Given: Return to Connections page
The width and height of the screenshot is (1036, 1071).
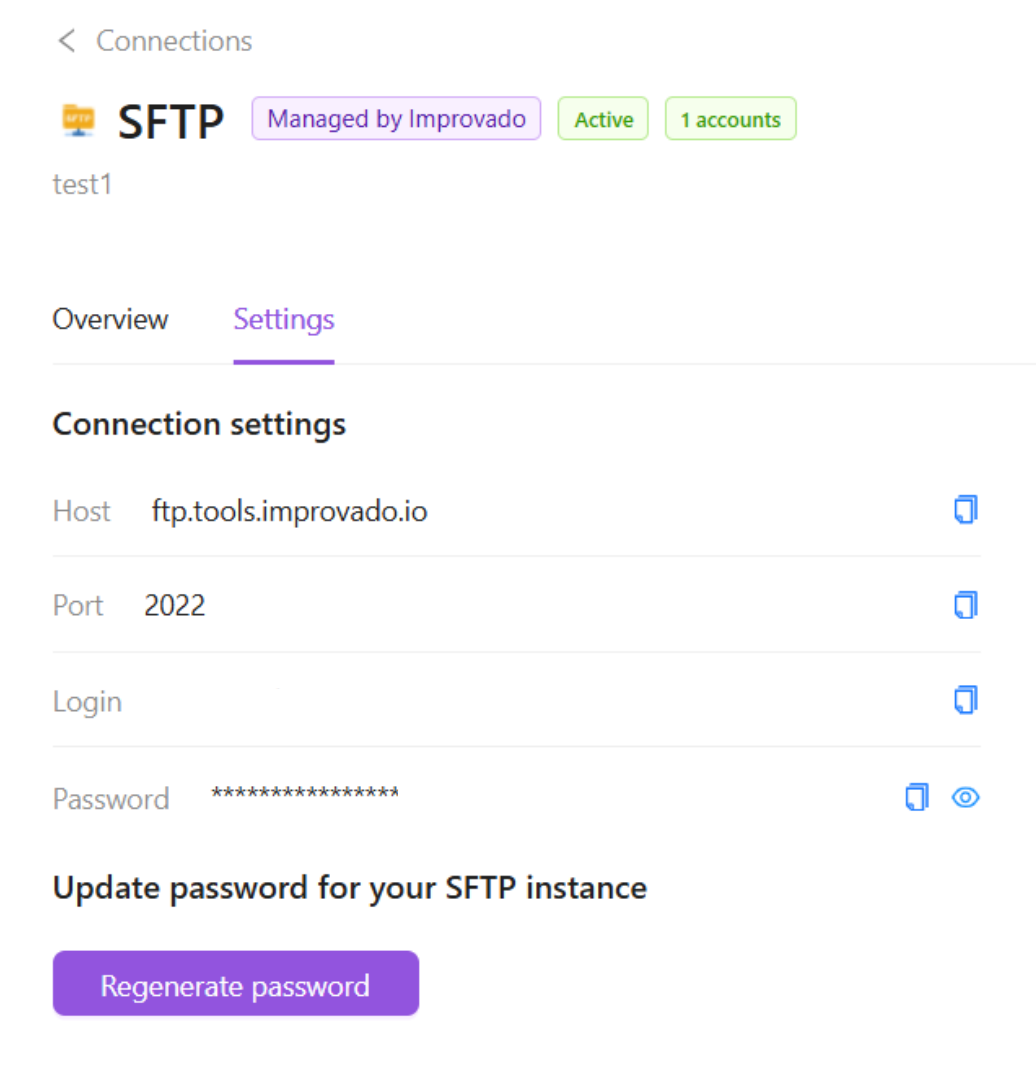Looking at the screenshot, I should pyautogui.click(x=174, y=41).
